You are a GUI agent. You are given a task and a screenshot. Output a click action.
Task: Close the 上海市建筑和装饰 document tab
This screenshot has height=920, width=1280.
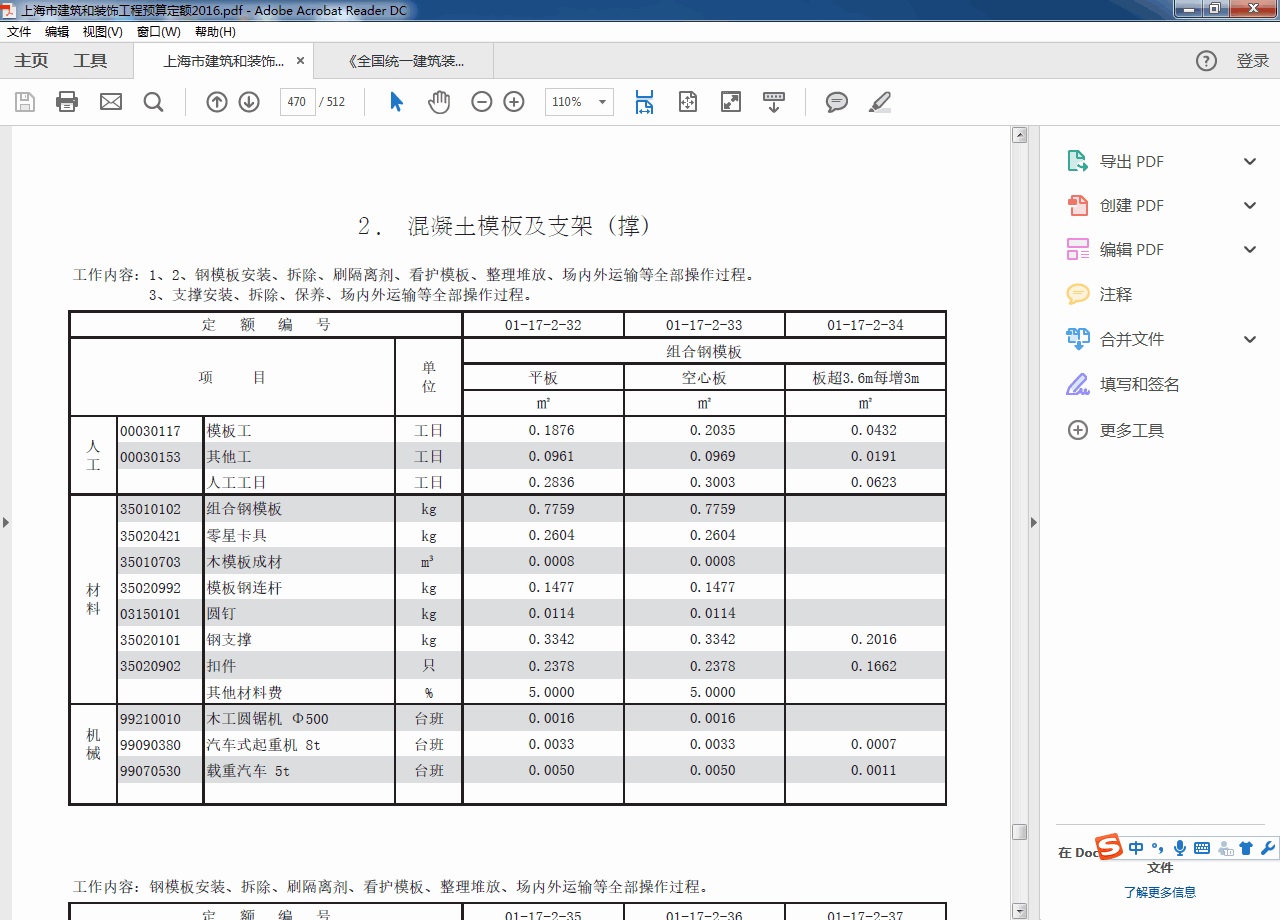(300, 61)
